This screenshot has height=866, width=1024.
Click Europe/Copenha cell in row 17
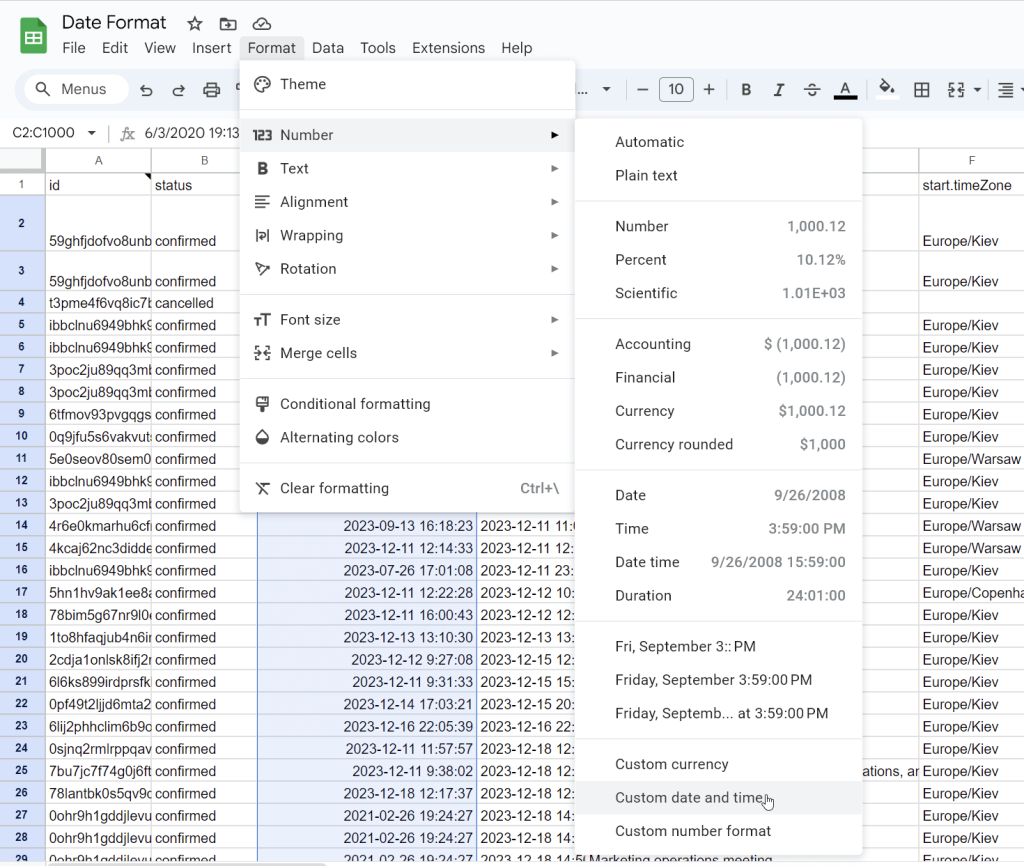point(971,592)
